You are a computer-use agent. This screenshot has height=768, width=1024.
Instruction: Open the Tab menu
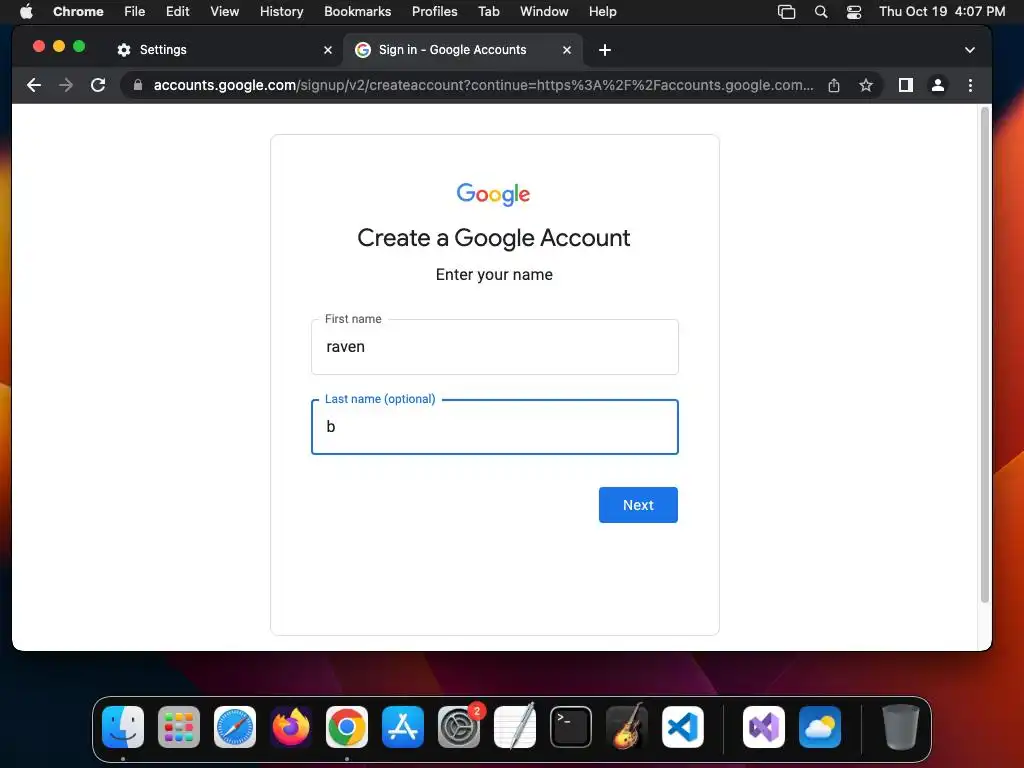(x=488, y=12)
